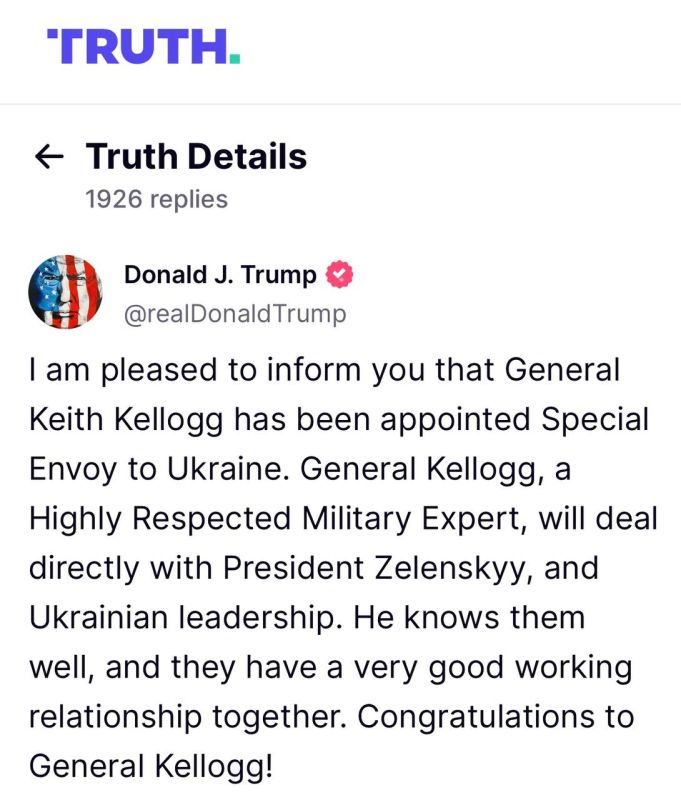Click the closing "General Kellogg!" line

152,766
